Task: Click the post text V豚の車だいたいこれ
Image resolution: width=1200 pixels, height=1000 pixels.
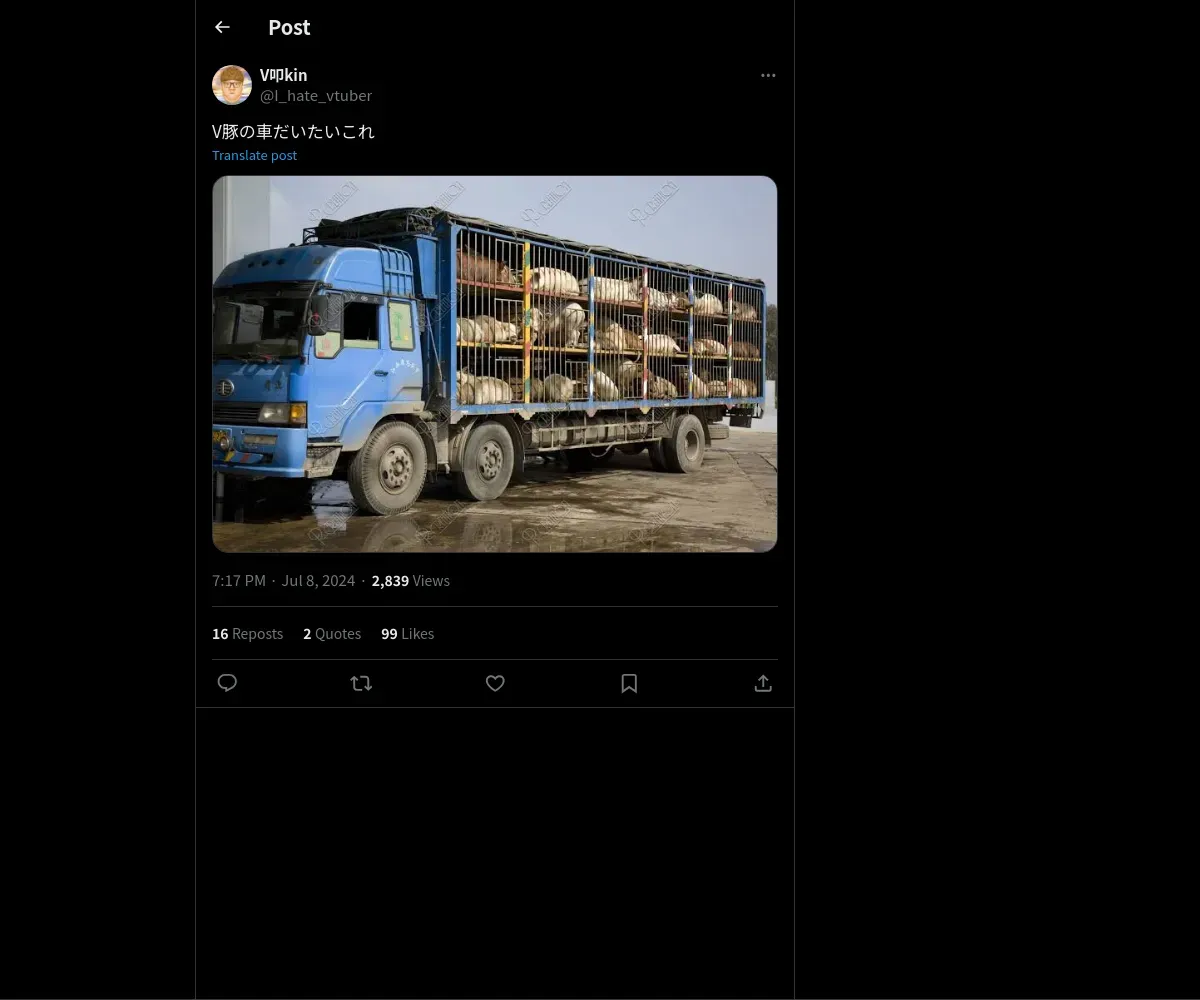Action: point(293,131)
